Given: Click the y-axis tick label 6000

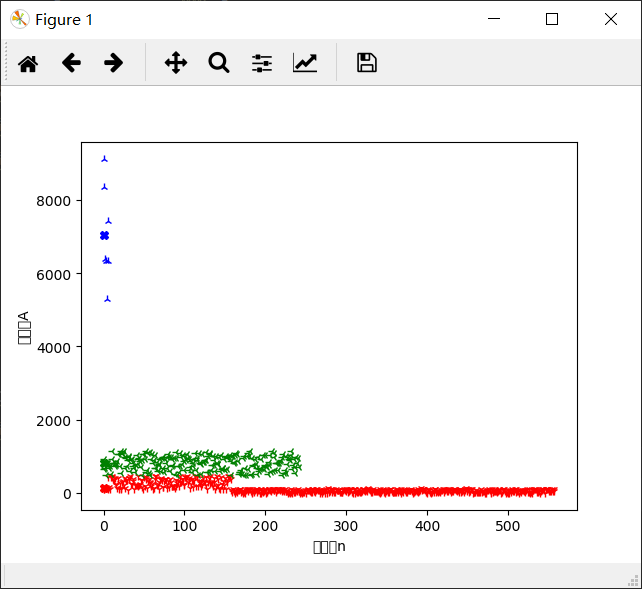Looking at the screenshot, I should [x=53, y=275].
